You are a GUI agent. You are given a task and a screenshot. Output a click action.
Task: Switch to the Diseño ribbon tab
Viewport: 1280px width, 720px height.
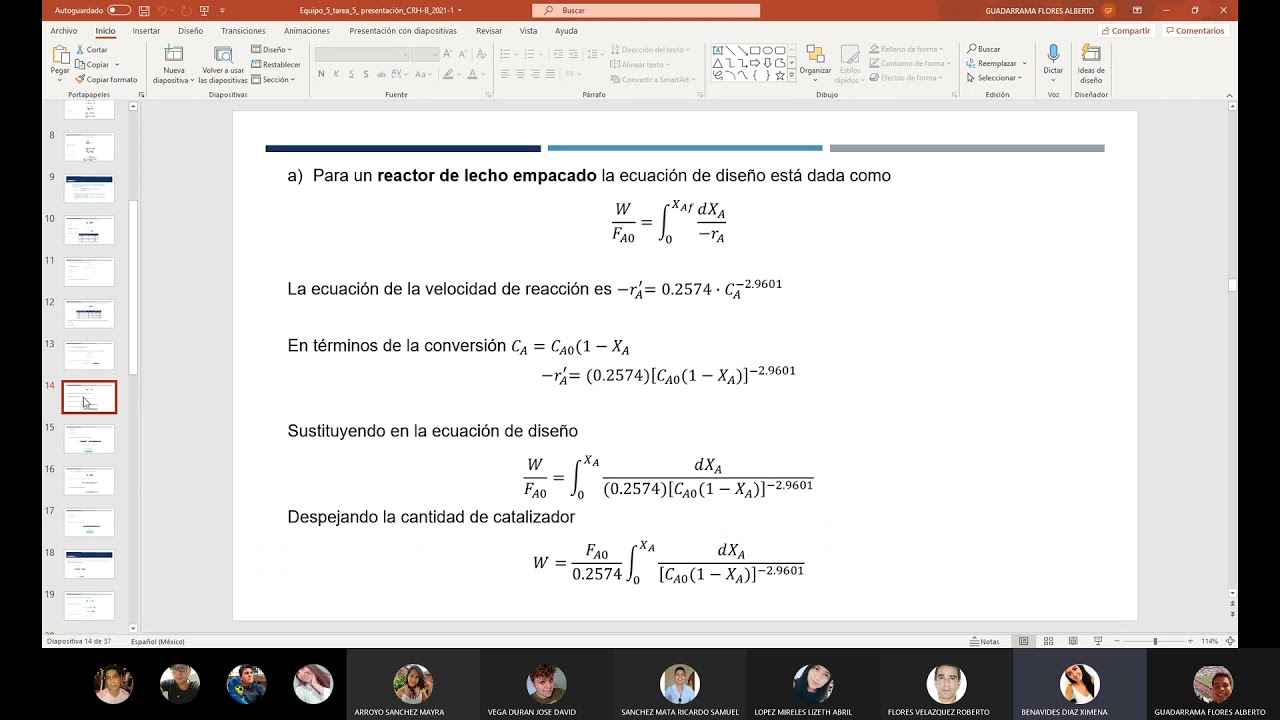click(x=190, y=31)
